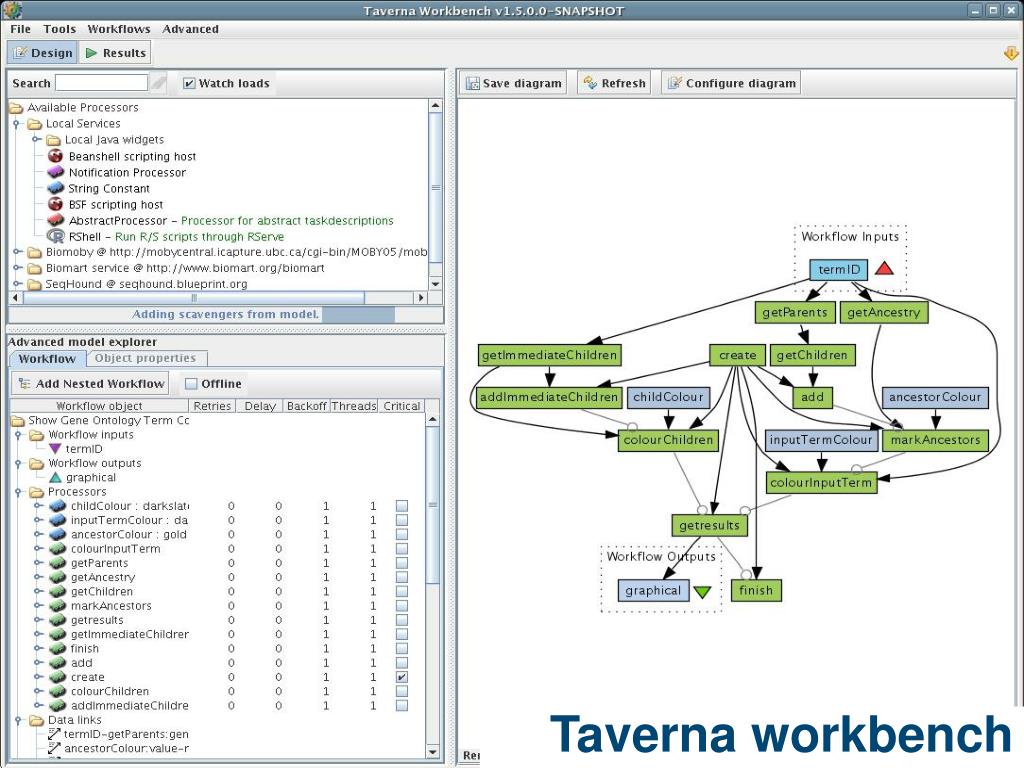The height and width of the screenshot is (768, 1024).
Task: Click the orange download arrow icon
Action: click(1011, 54)
